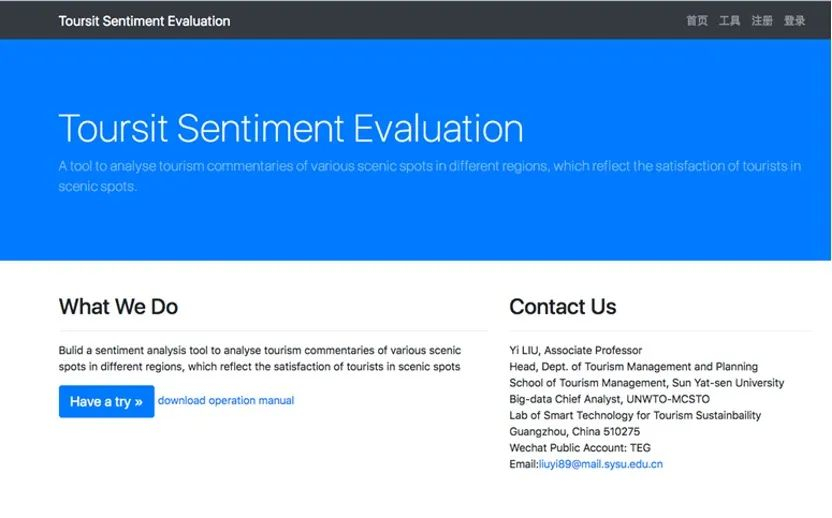832x518 pixels.
Task: Click the Lab of Smart Technology line
Action: point(635,415)
